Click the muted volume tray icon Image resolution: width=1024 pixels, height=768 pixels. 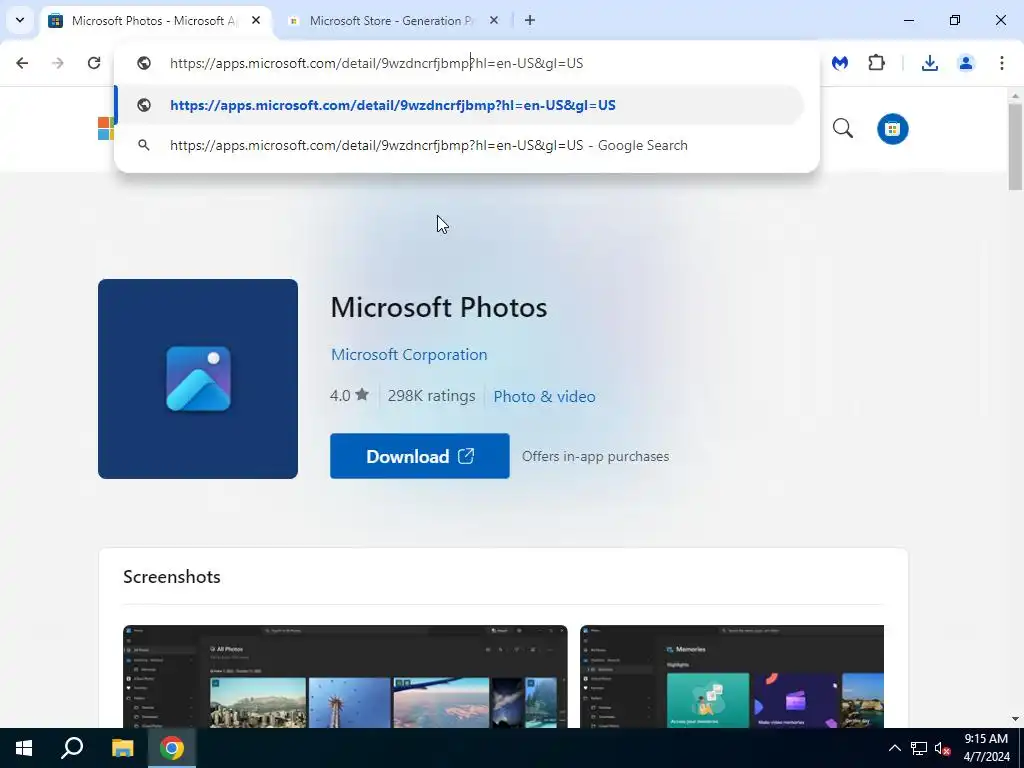pyautogui.click(x=942, y=748)
